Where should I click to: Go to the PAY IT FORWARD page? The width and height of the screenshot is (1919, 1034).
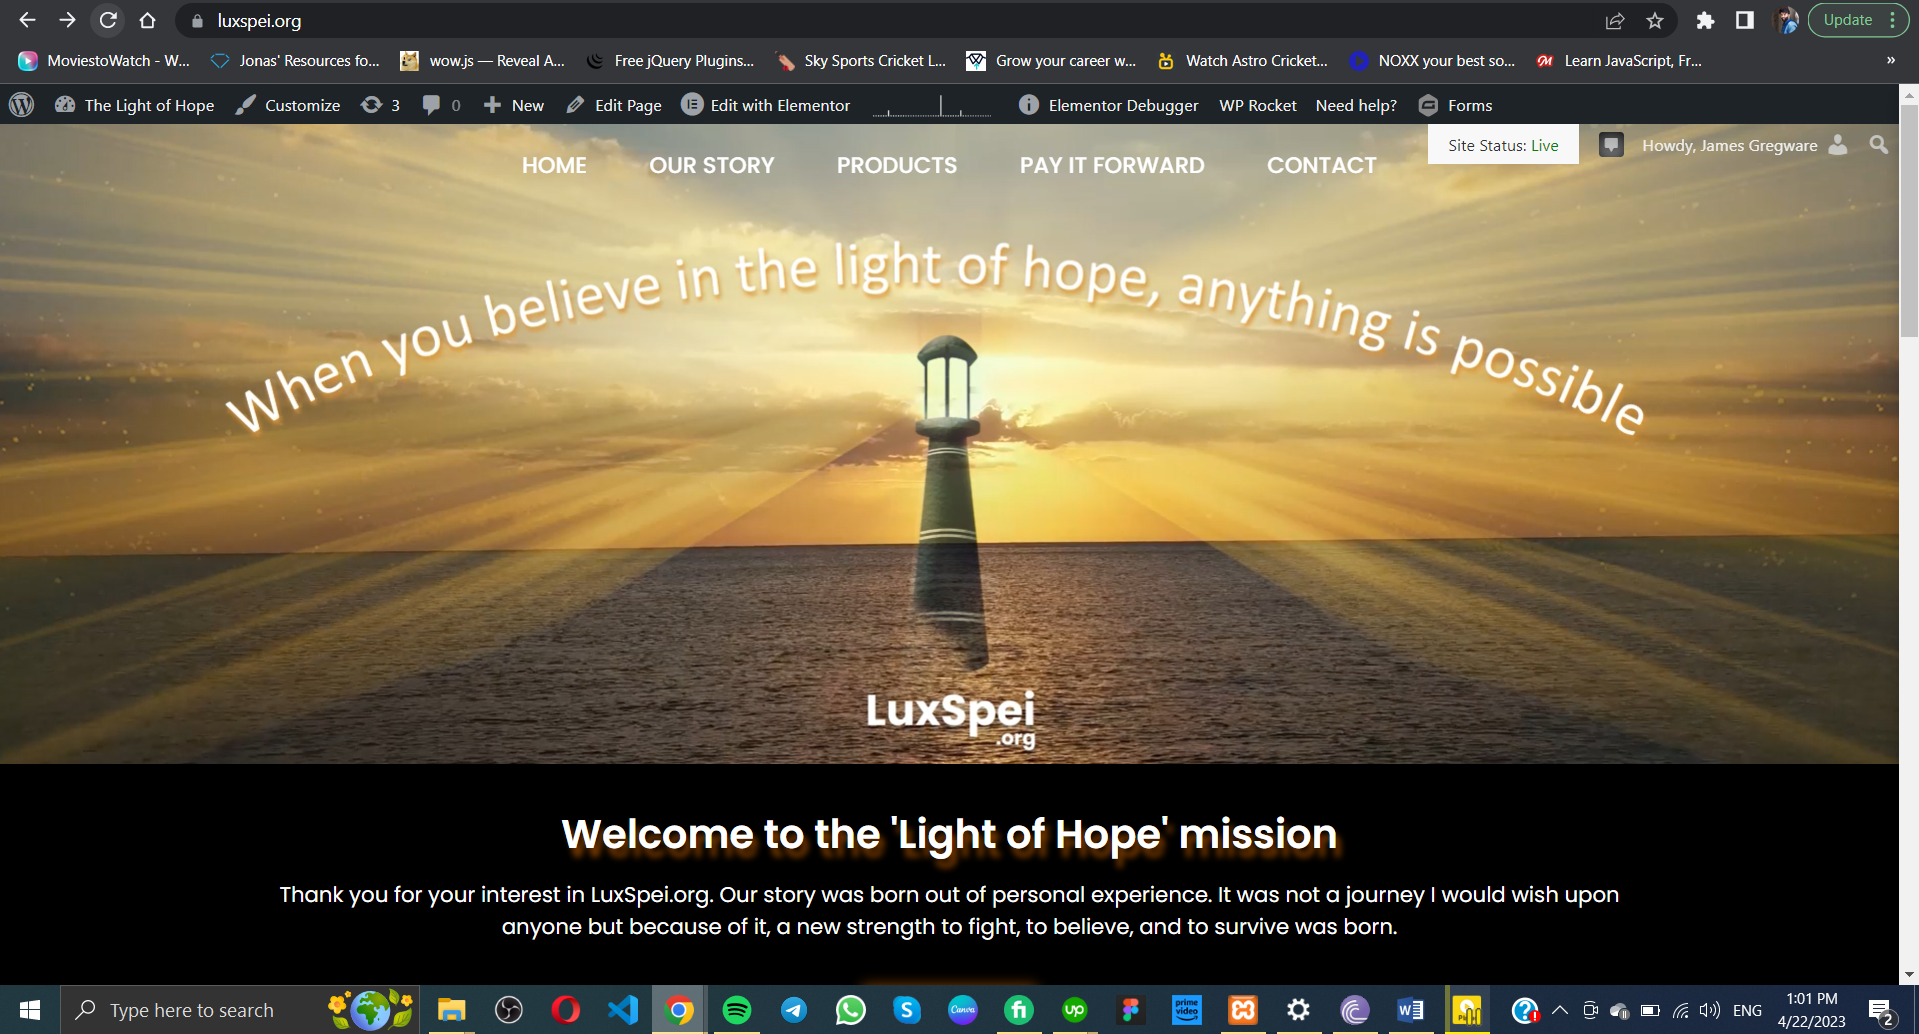tap(1111, 166)
